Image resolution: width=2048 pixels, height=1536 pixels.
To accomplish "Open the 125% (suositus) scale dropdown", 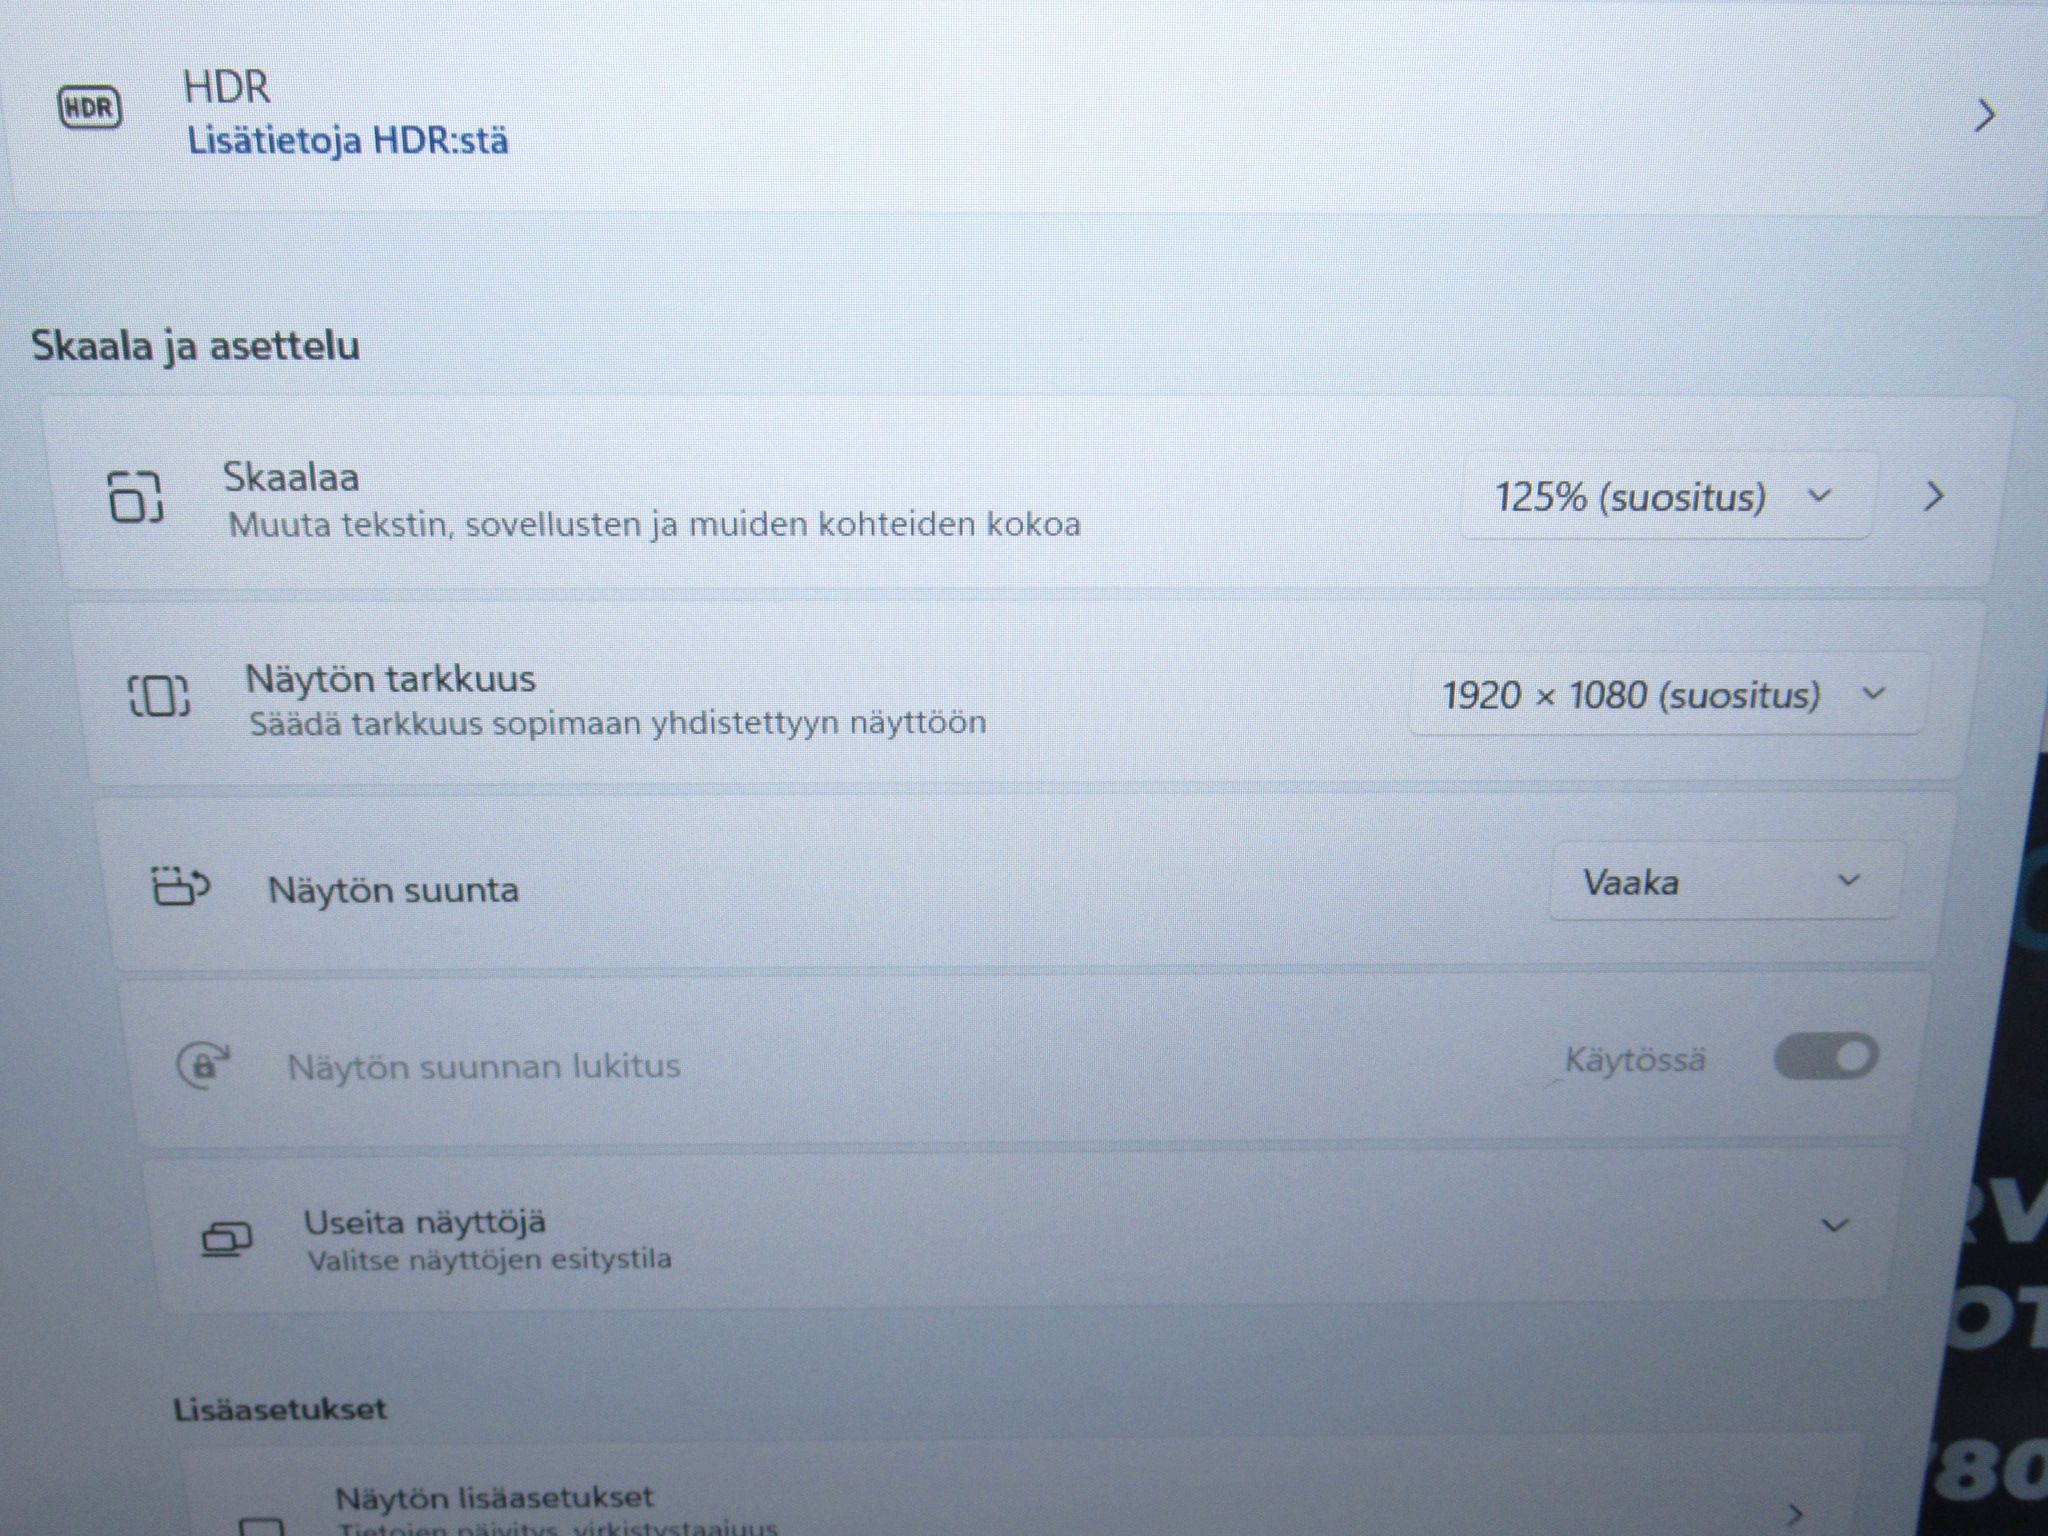I will 1666,496.
